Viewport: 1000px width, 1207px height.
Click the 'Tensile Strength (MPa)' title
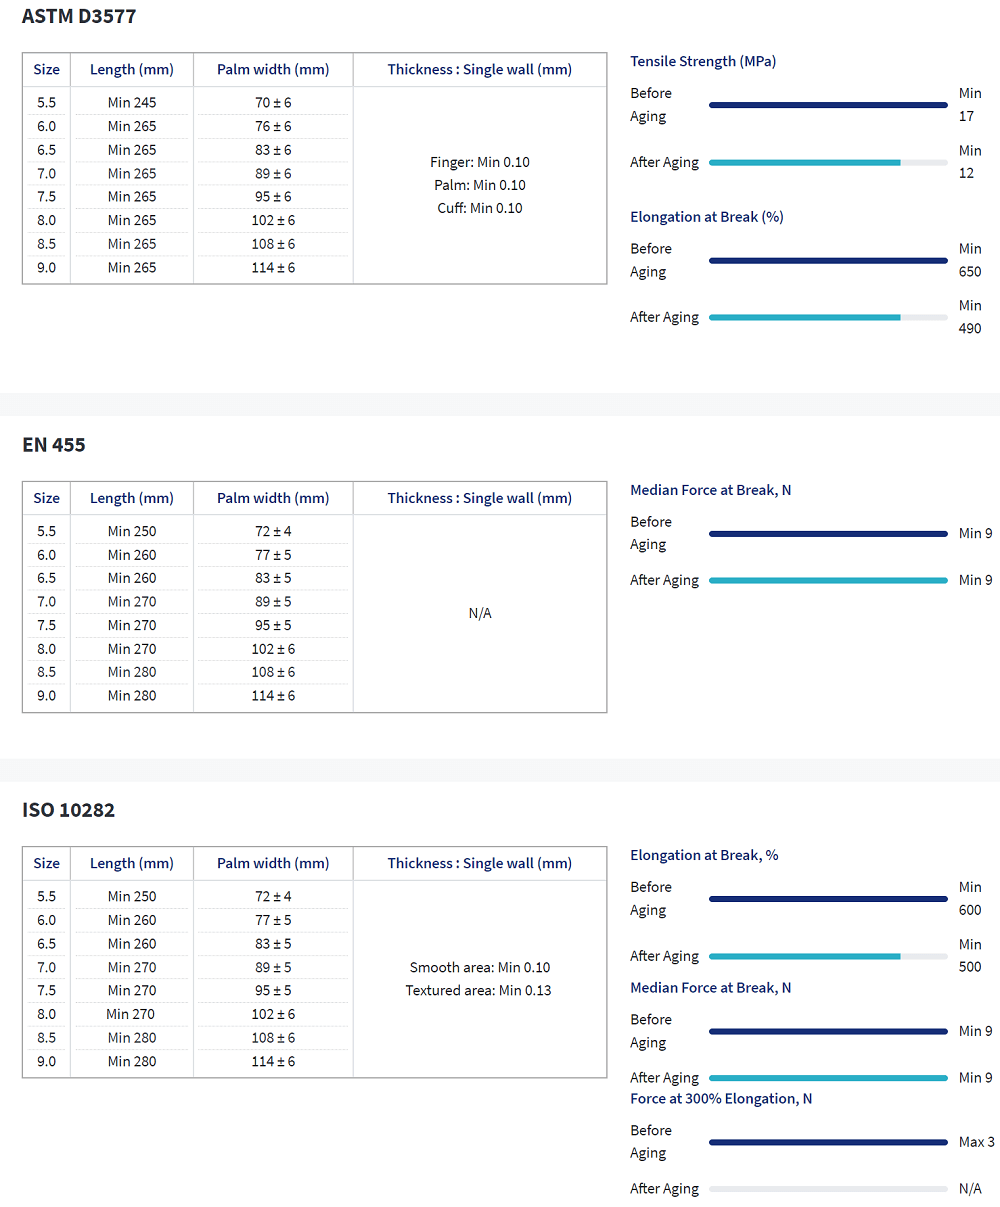[x=703, y=61]
